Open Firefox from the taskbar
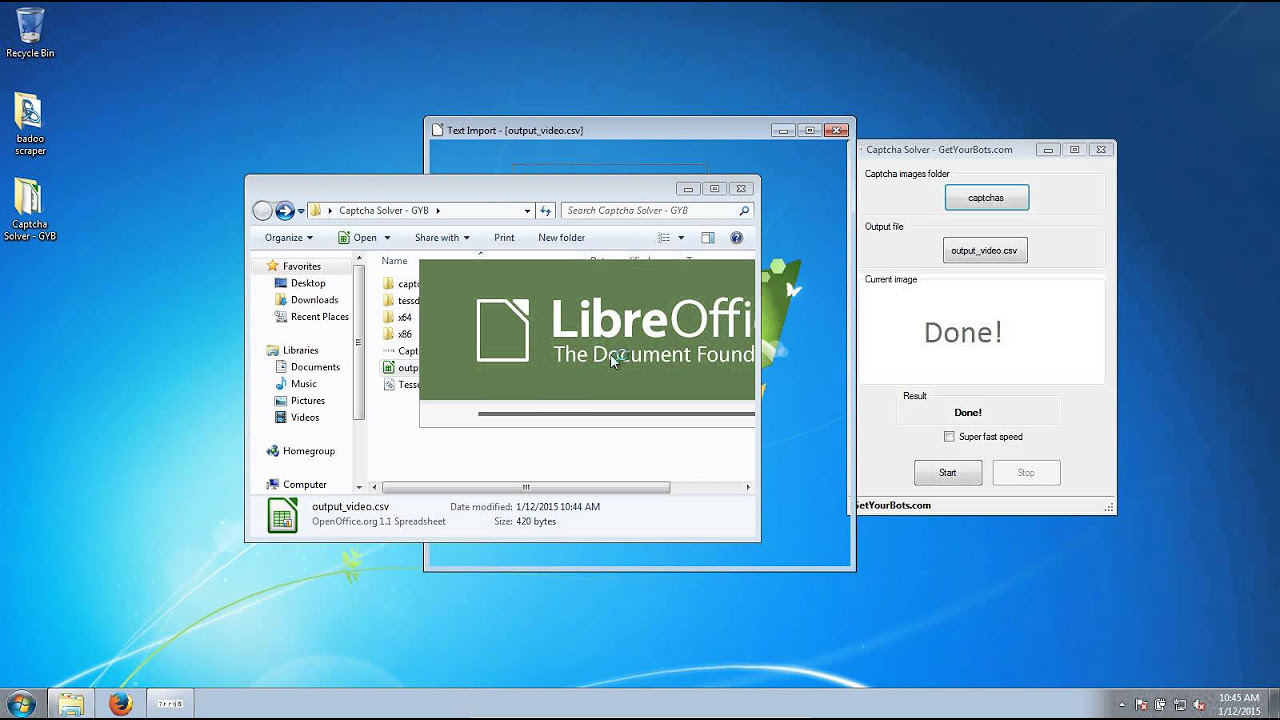 [x=120, y=704]
